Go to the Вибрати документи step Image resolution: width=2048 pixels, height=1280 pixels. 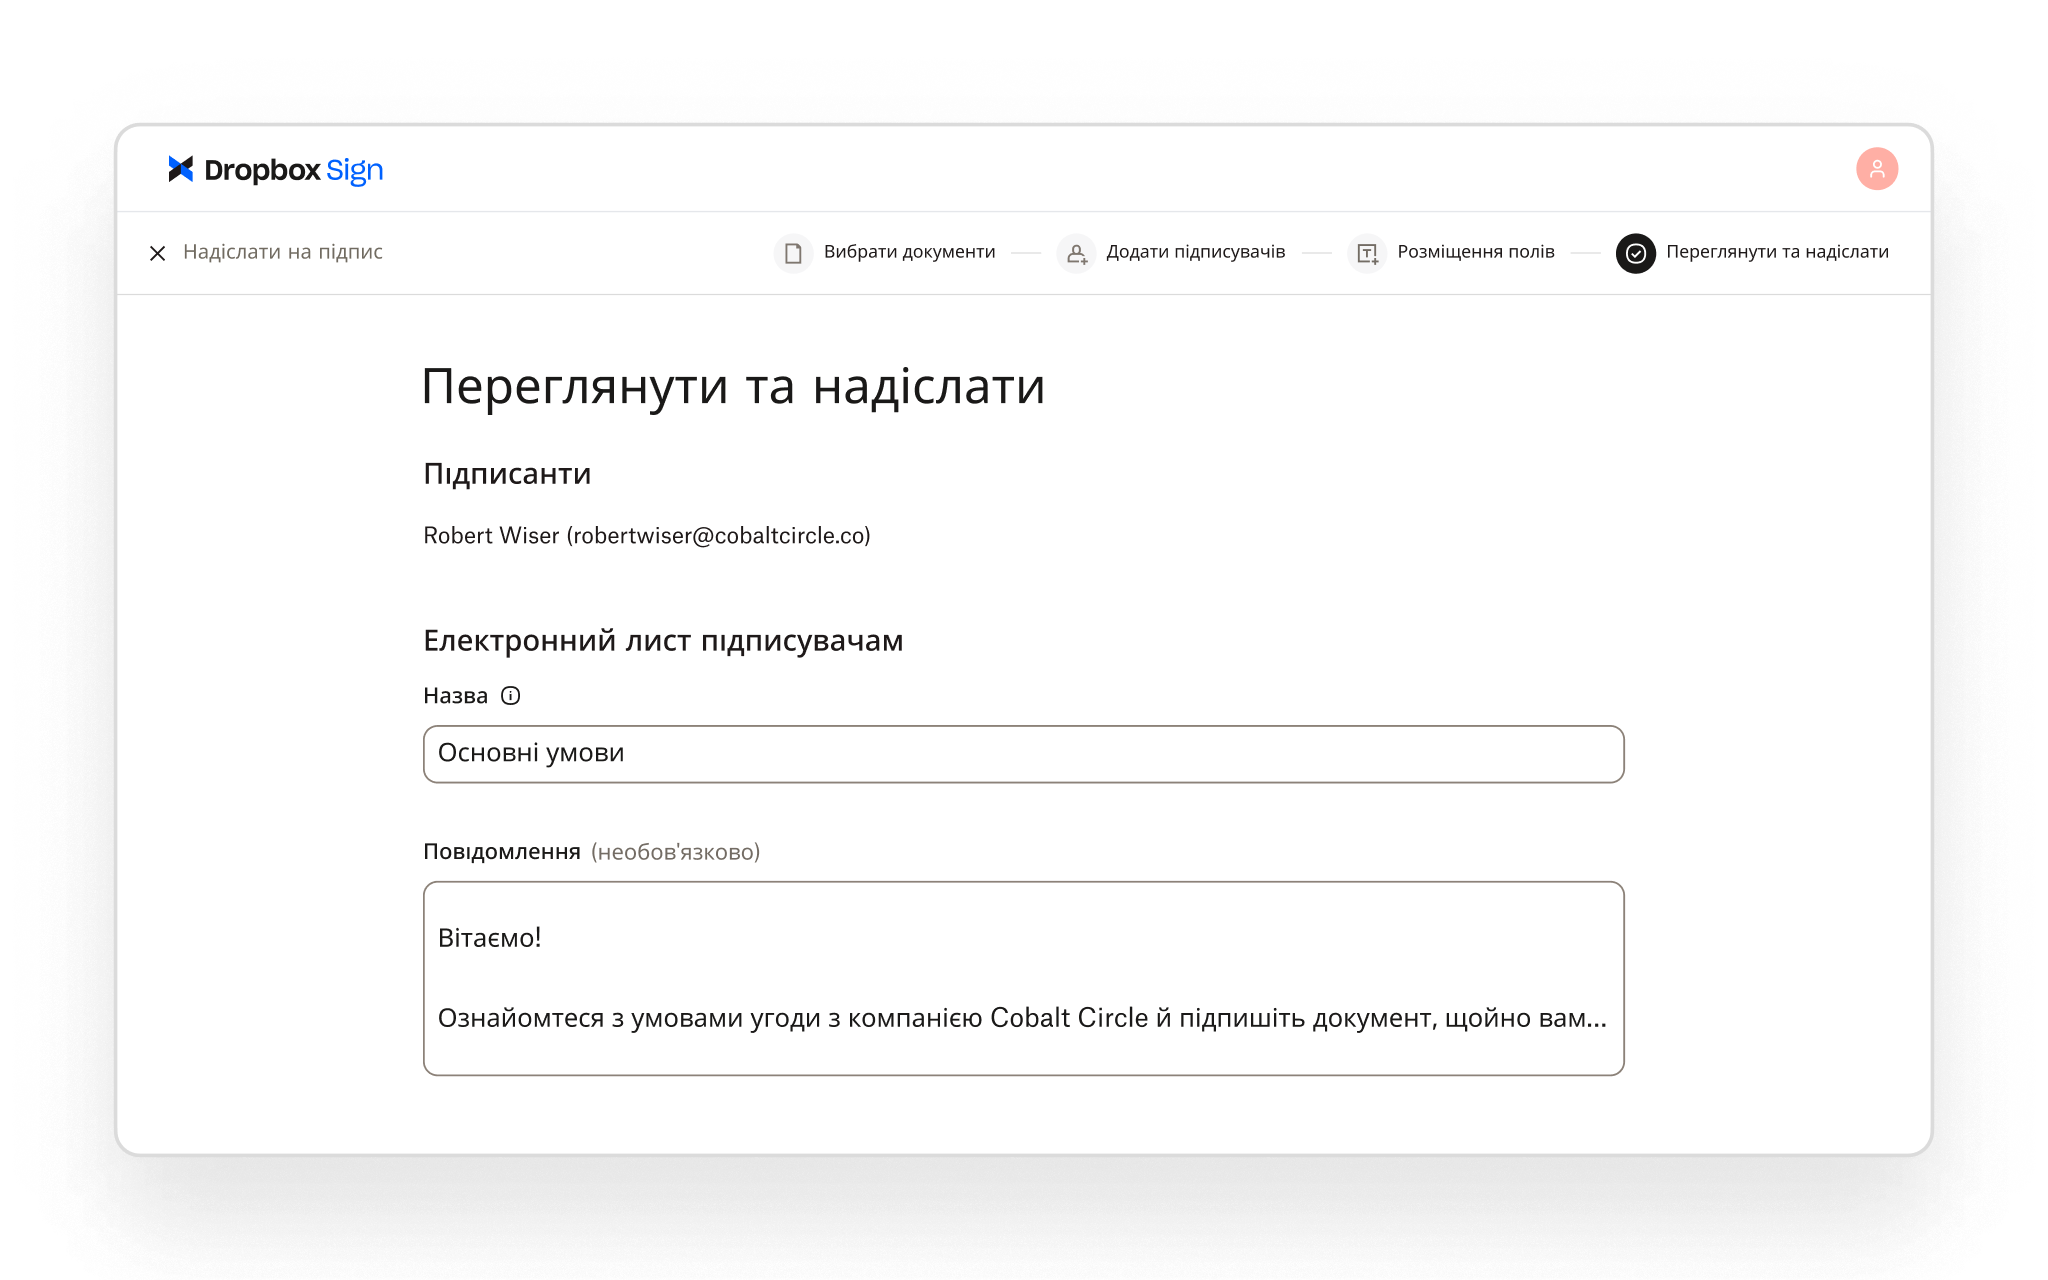pos(909,252)
